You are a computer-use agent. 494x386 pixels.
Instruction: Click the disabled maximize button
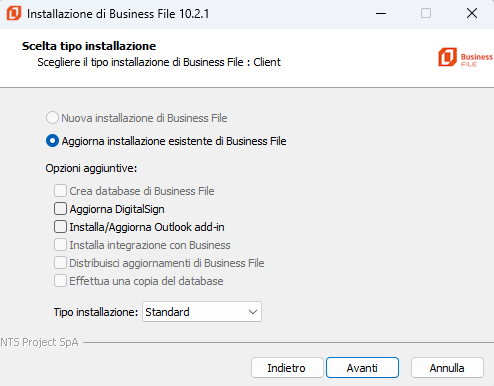coord(426,13)
